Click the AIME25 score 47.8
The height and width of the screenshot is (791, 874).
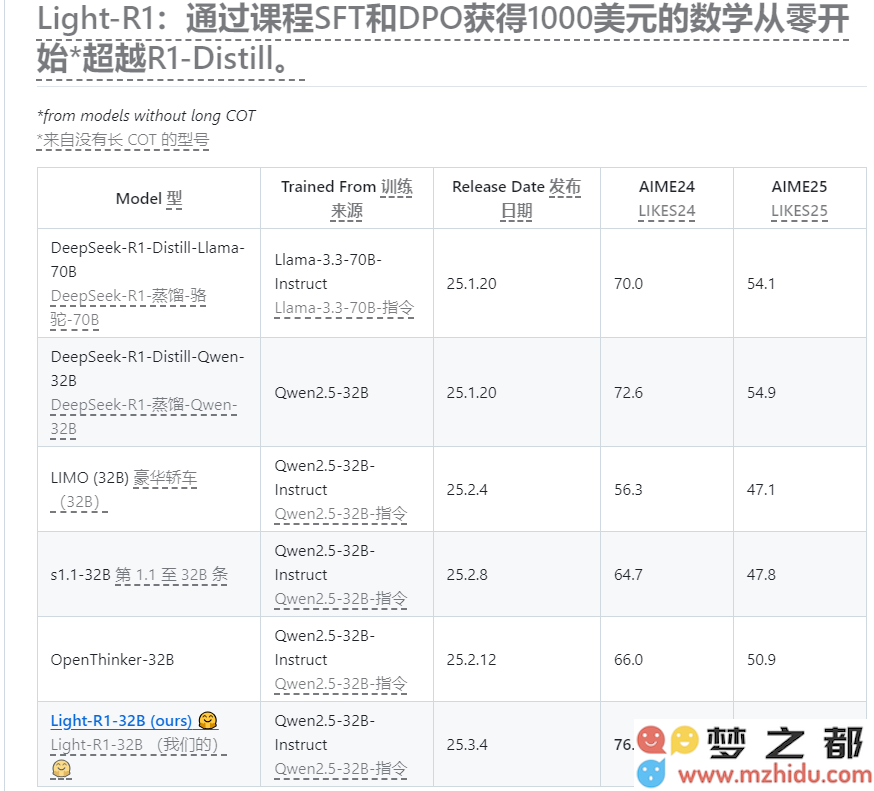click(x=761, y=575)
